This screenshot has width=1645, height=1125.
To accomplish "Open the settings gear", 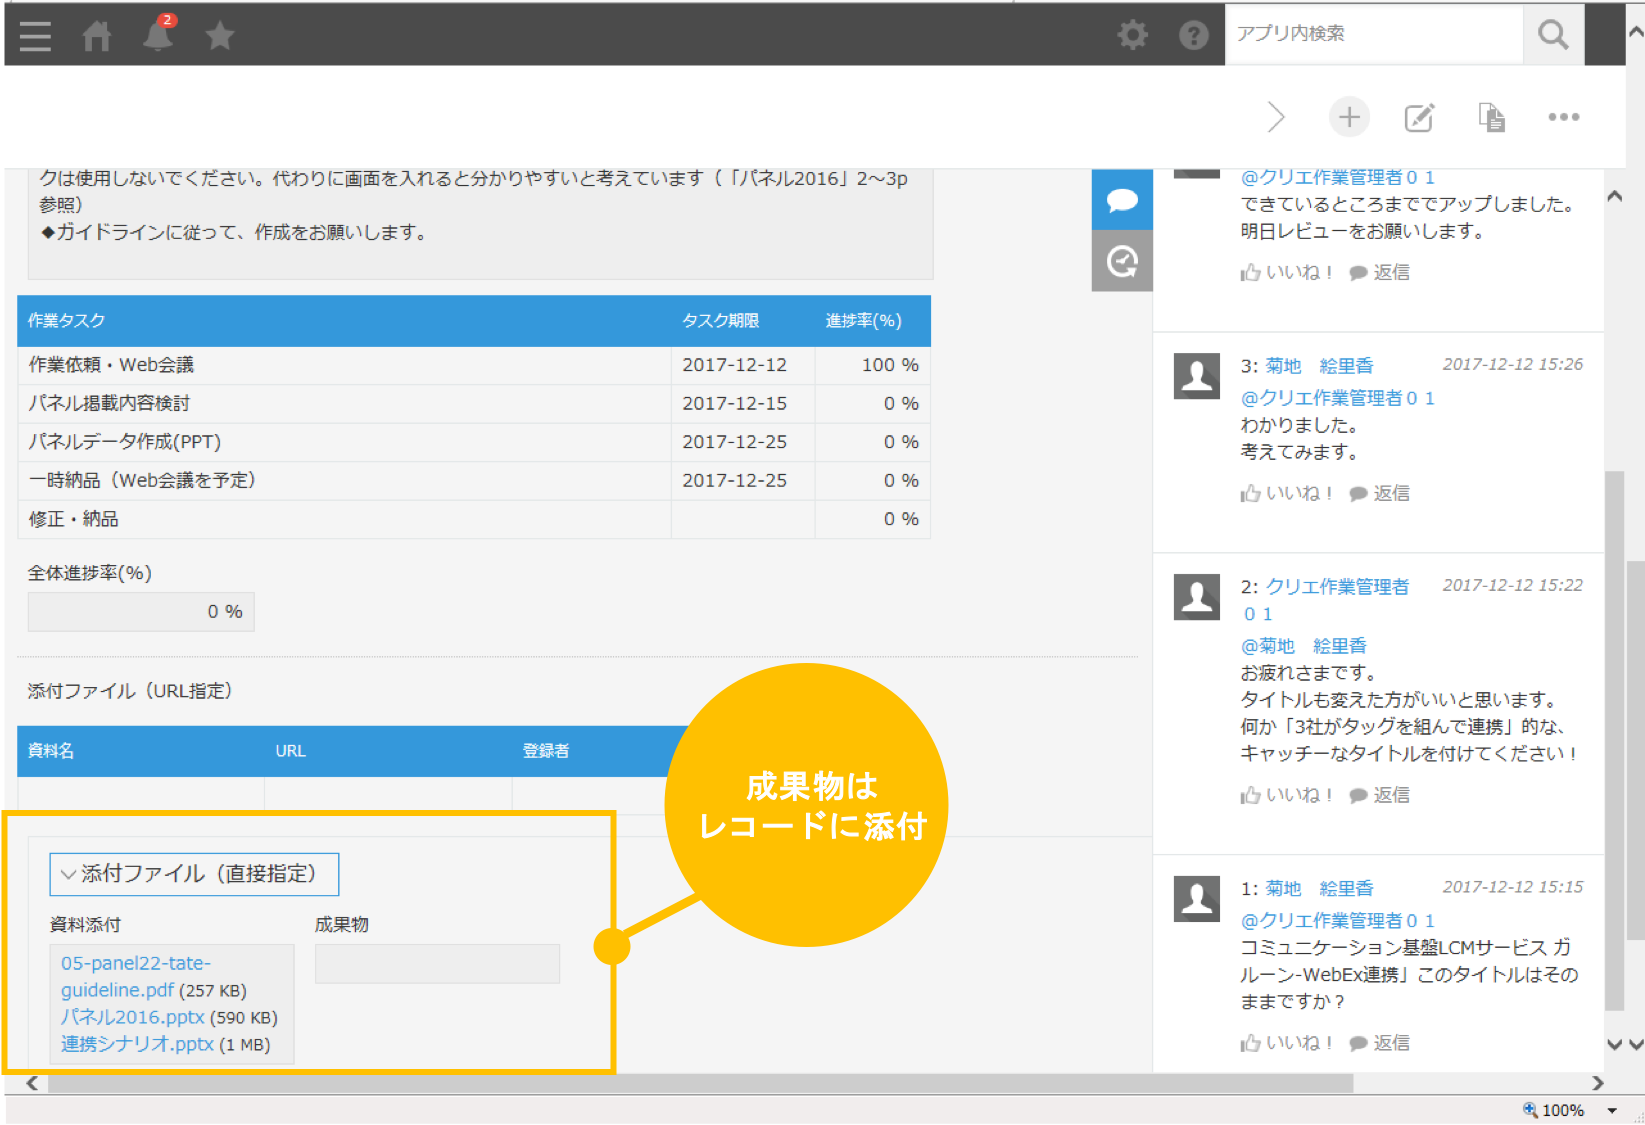I will pos(1132,34).
